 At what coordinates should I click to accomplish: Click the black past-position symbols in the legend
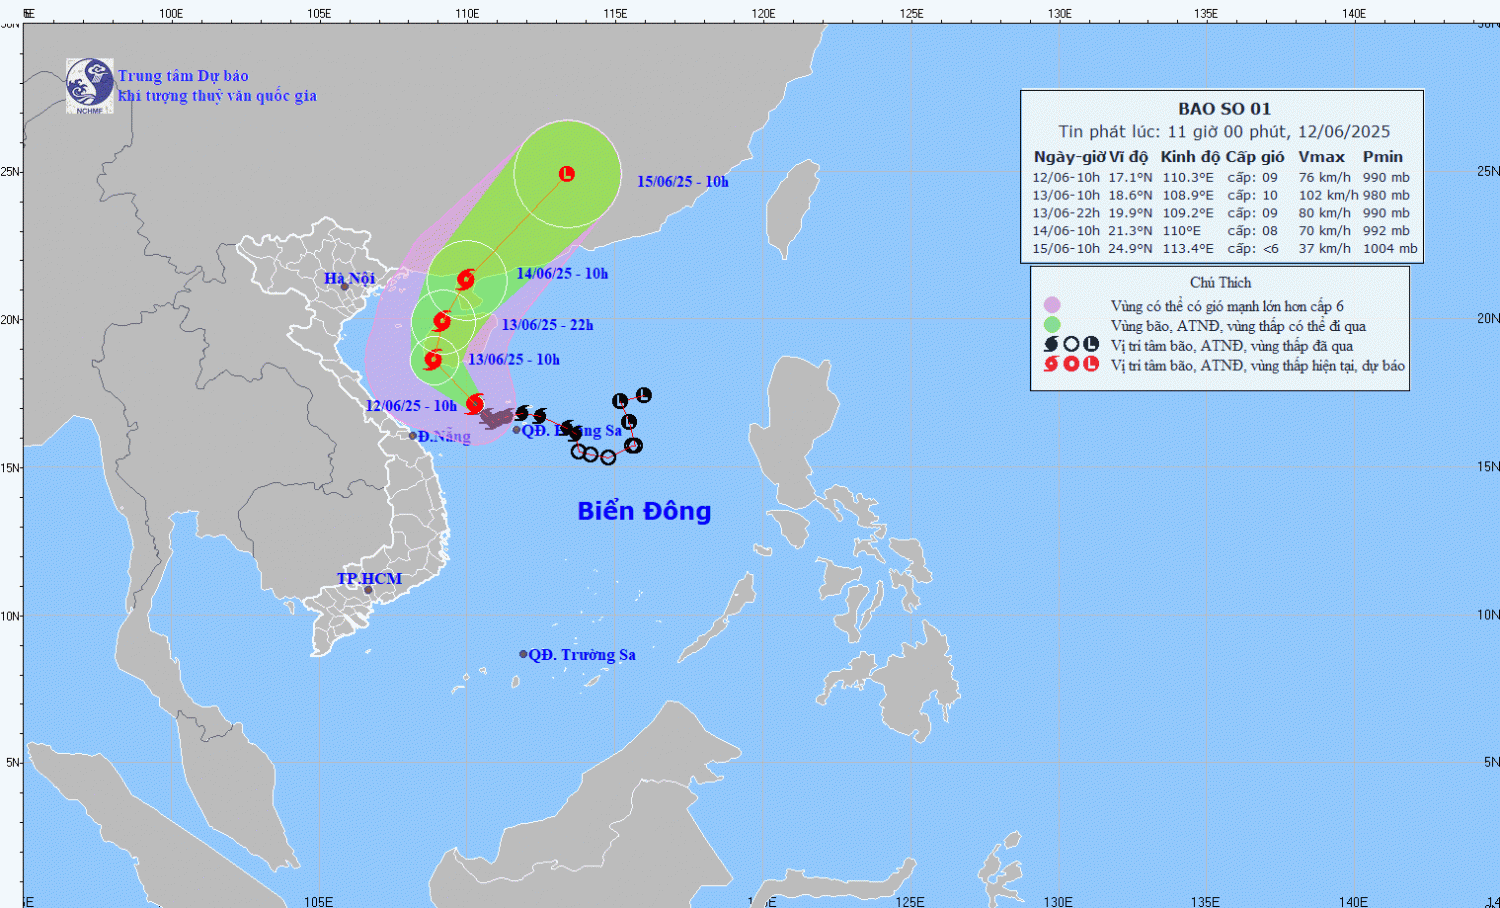(x=1071, y=345)
